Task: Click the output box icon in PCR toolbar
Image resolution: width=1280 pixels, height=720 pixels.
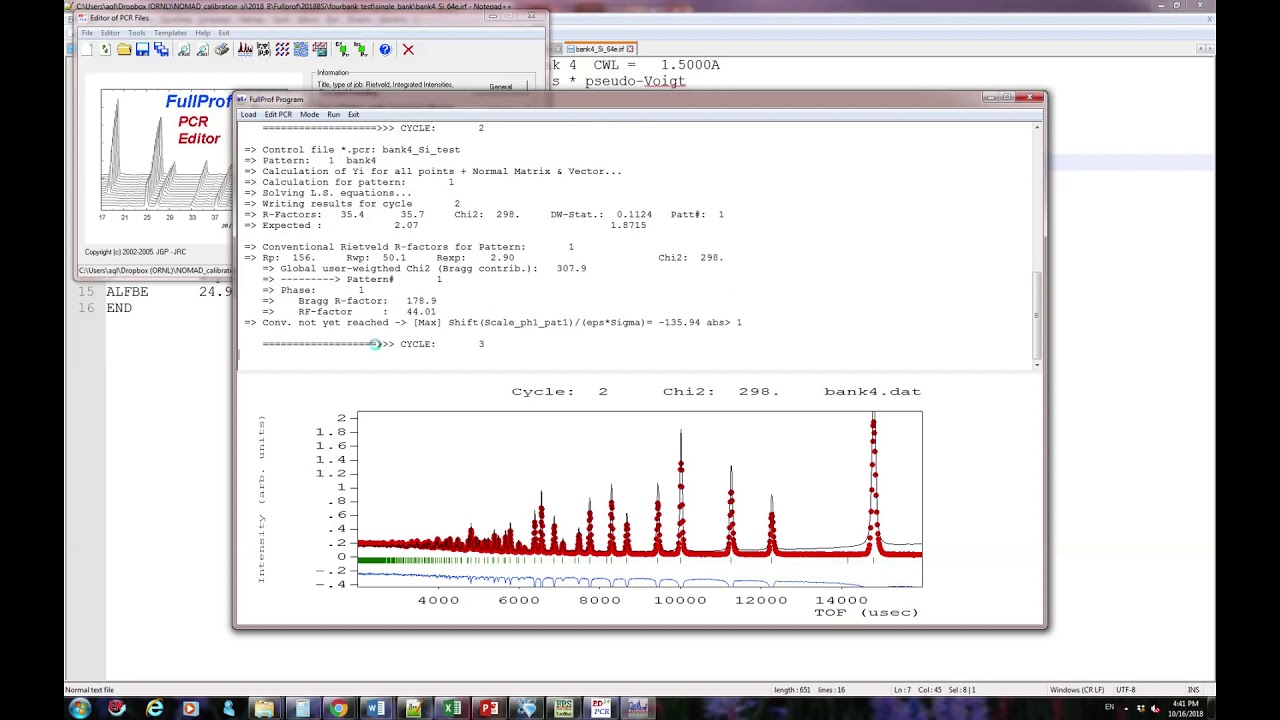Action: tap(320, 49)
